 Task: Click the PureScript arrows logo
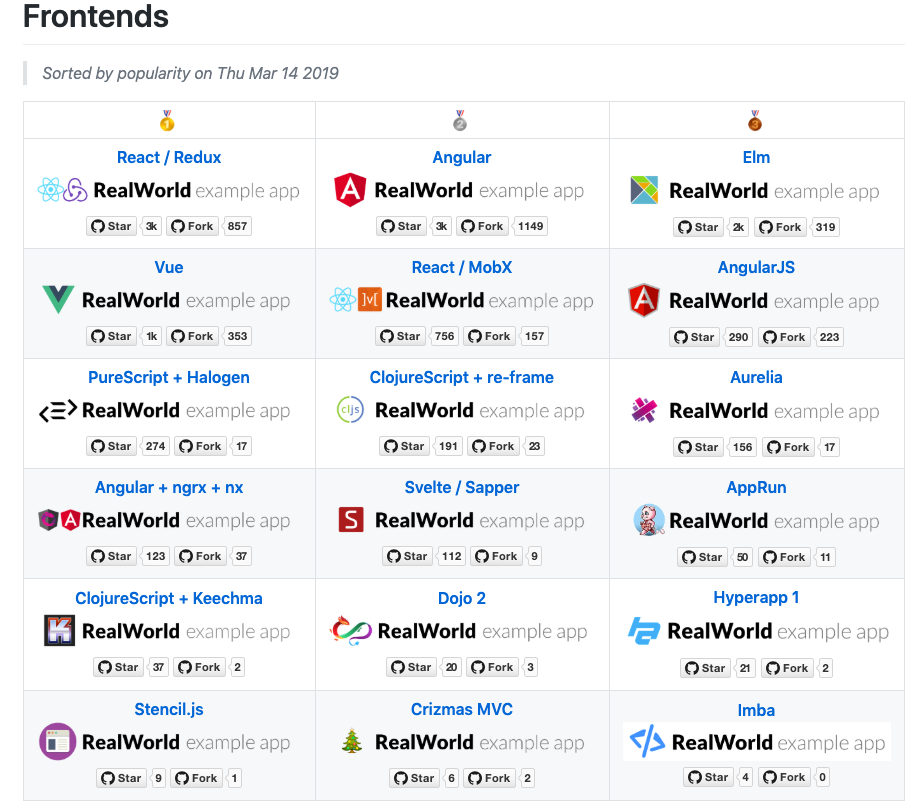(x=58, y=410)
